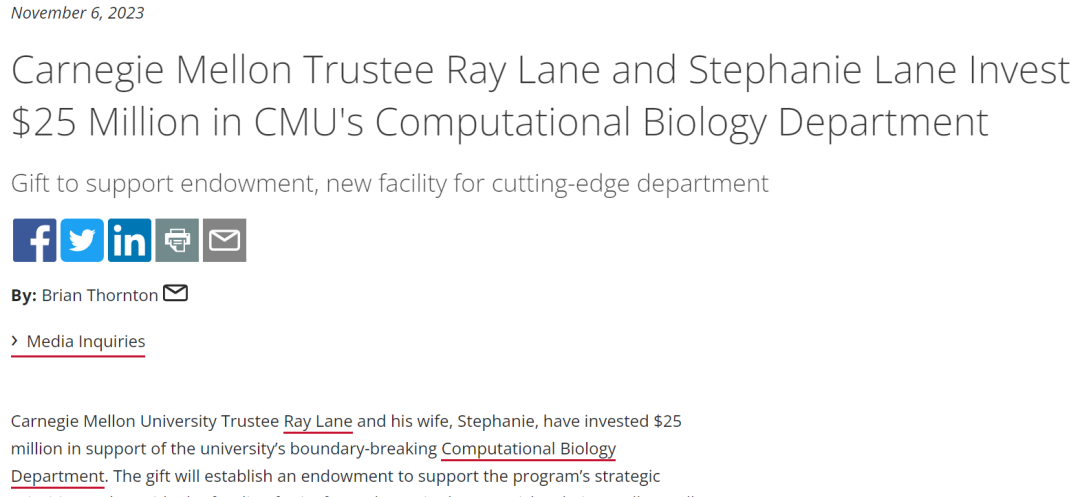Click the November 6, 2023 date

coord(77,13)
